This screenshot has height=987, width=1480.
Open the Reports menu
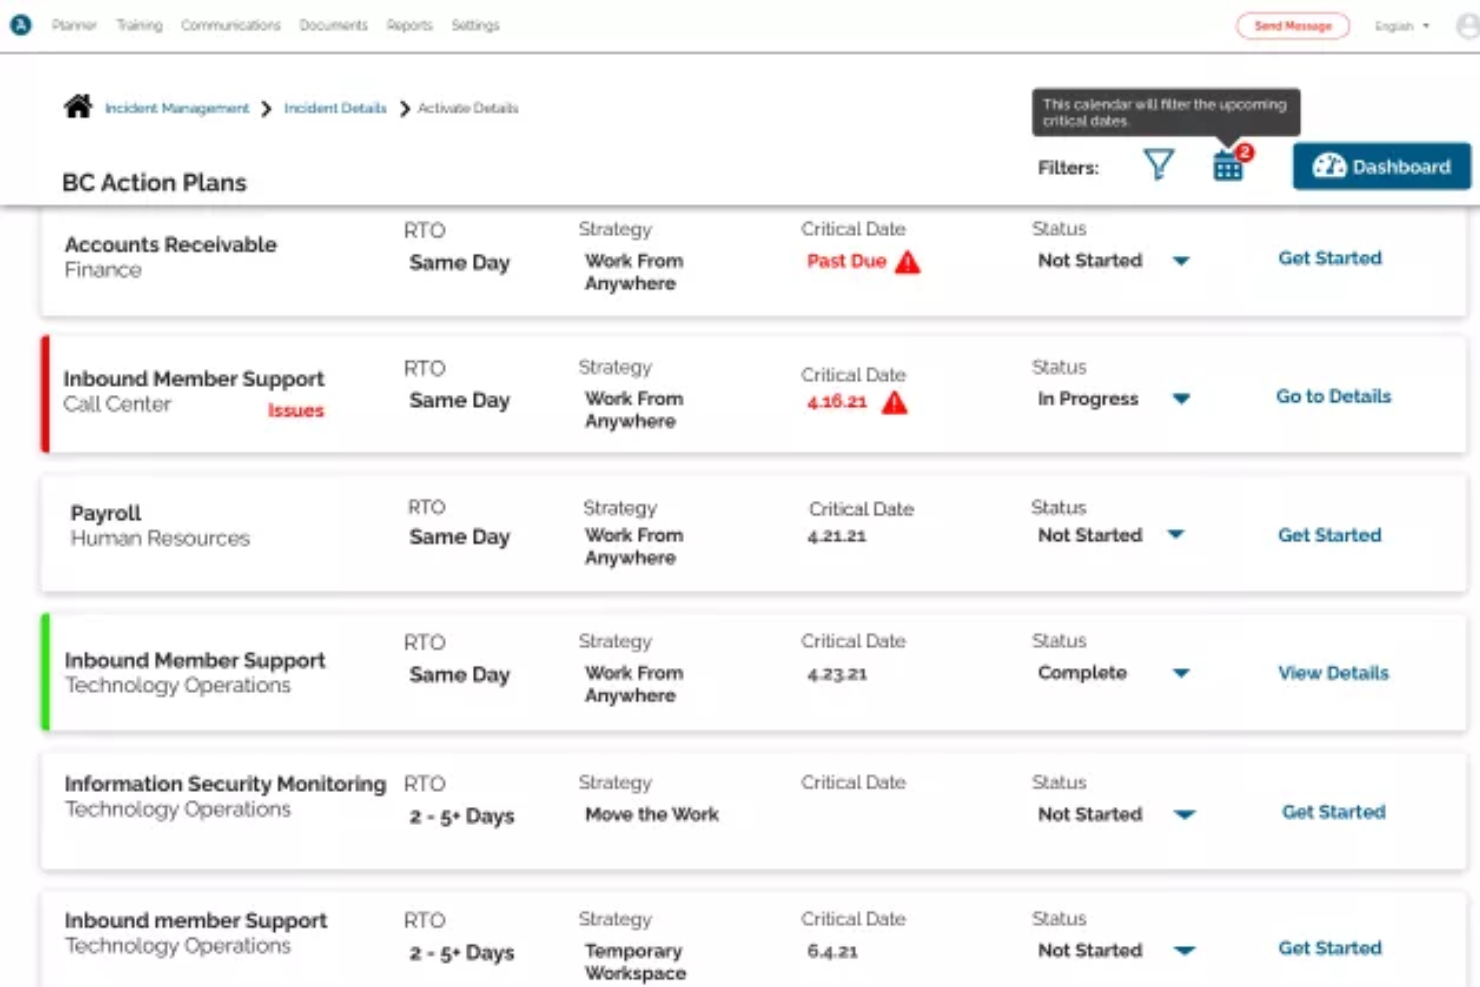(408, 25)
